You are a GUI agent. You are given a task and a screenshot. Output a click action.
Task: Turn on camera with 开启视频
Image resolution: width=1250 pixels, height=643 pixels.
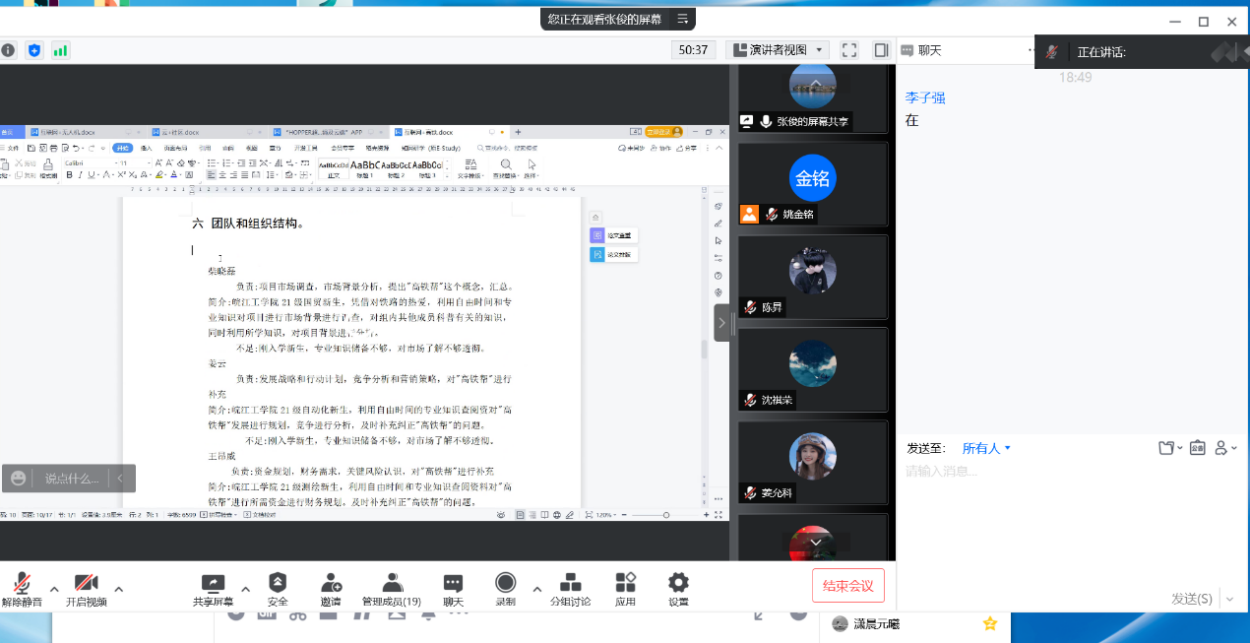(86, 584)
